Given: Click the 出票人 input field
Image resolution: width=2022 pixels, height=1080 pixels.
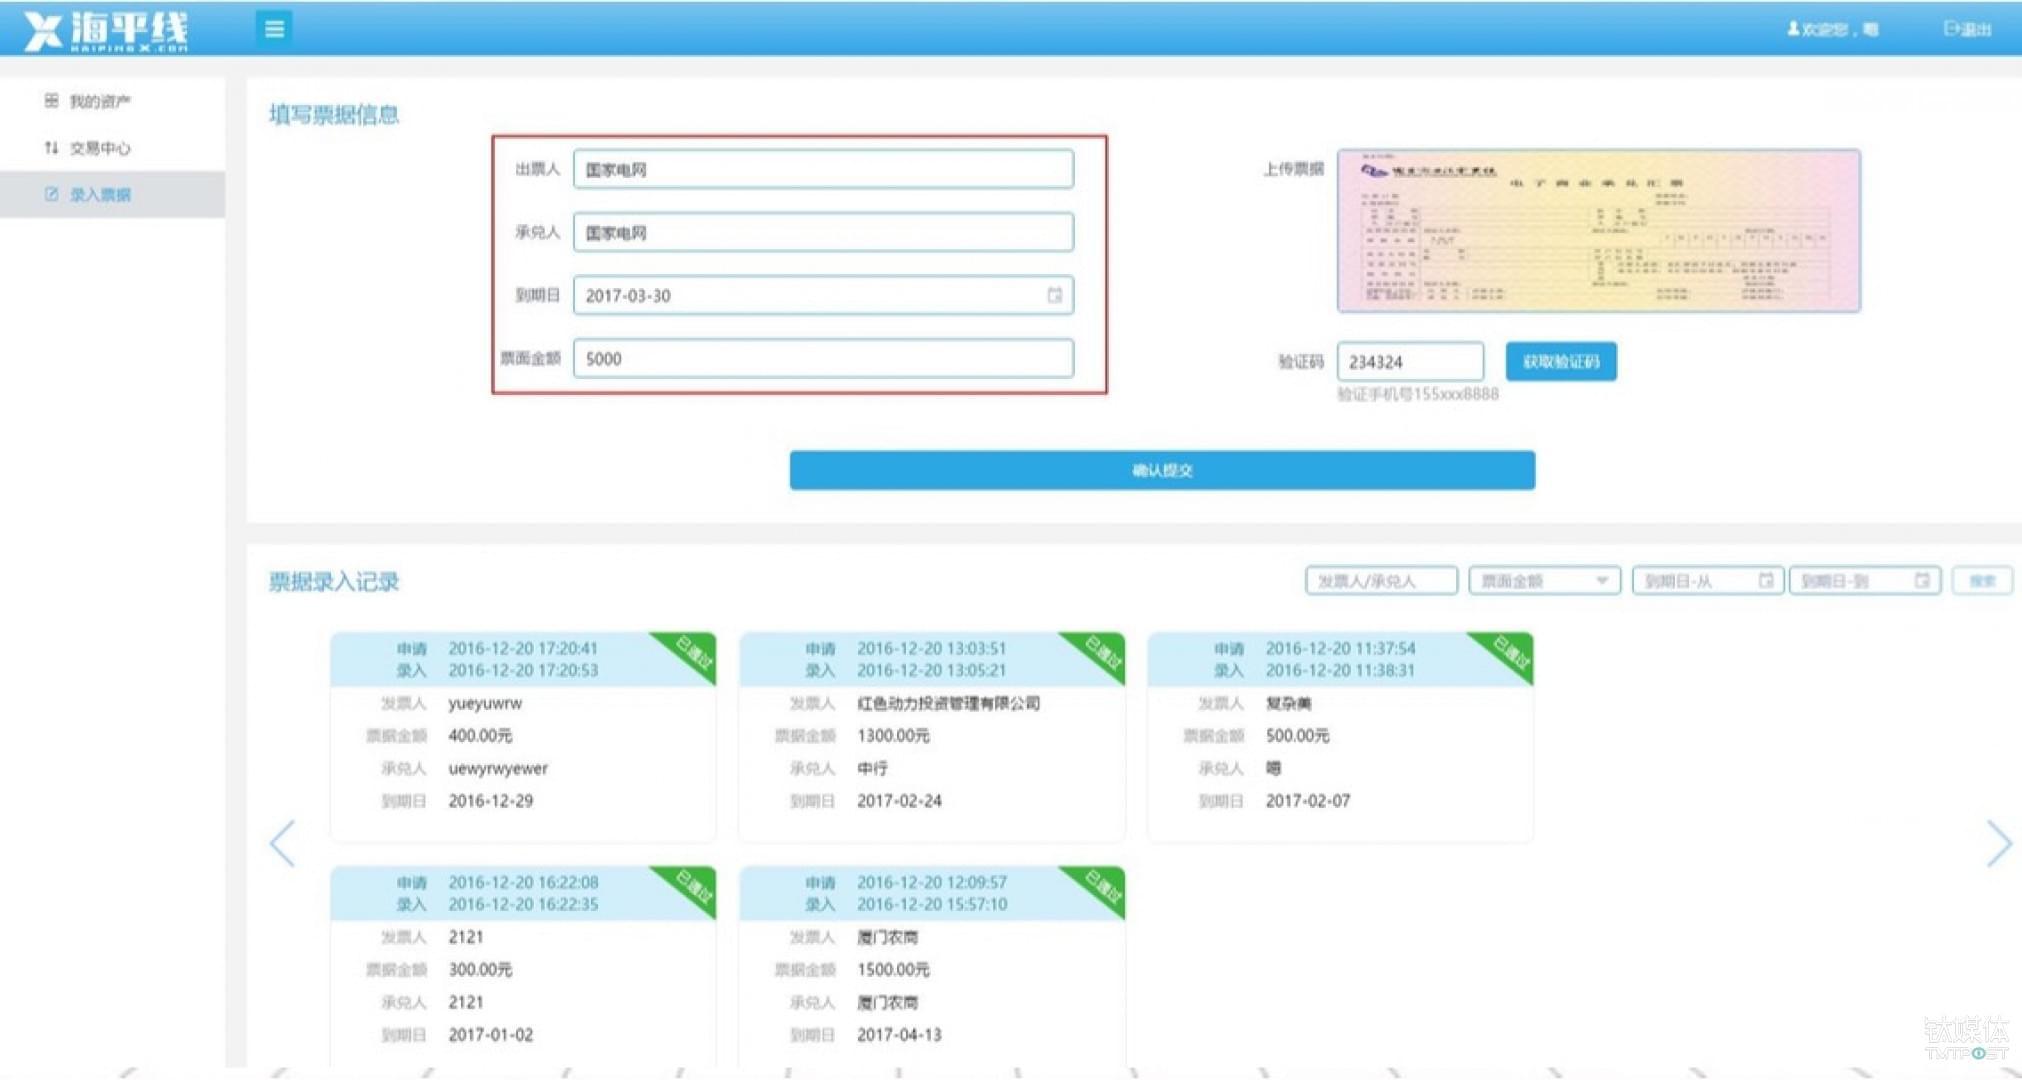Looking at the screenshot, I should click(822, 169).
